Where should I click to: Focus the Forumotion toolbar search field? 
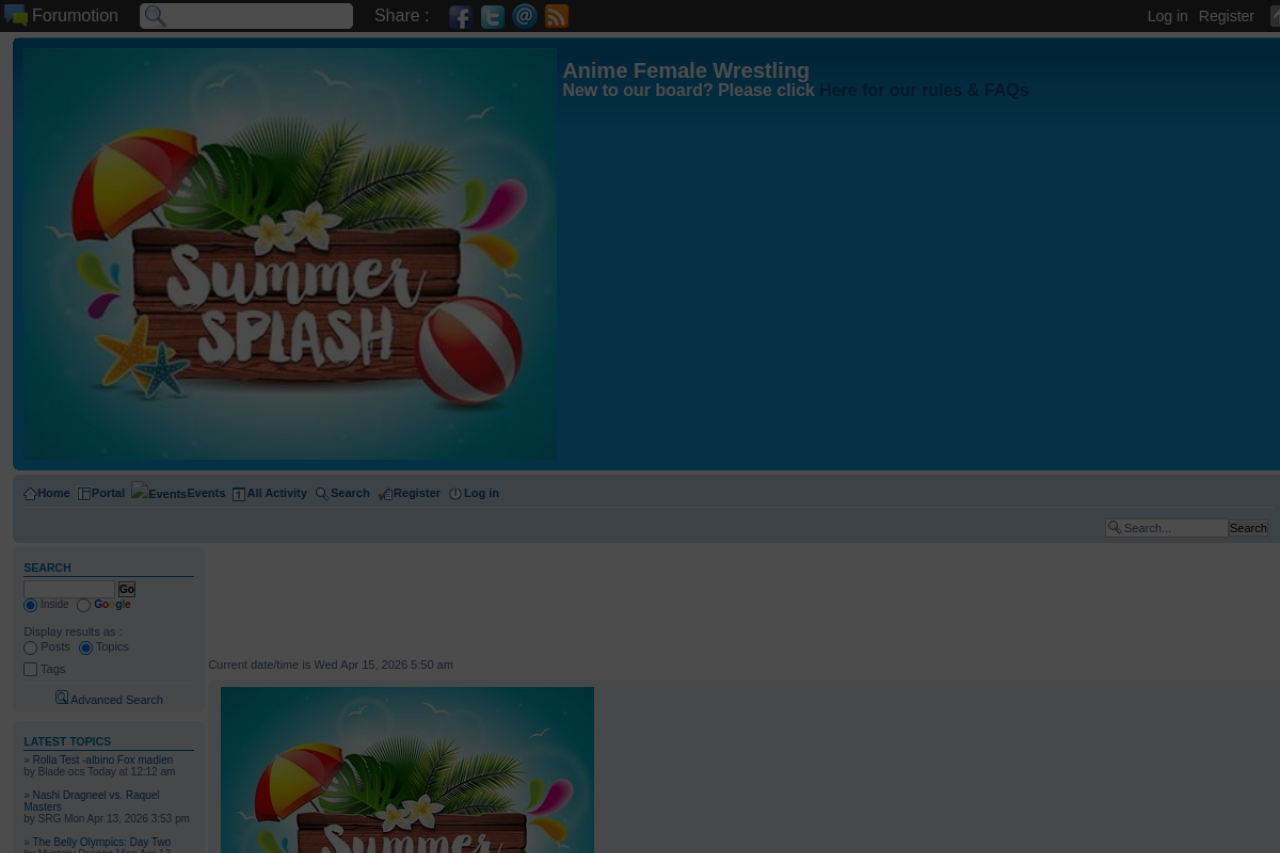point(257,16)
